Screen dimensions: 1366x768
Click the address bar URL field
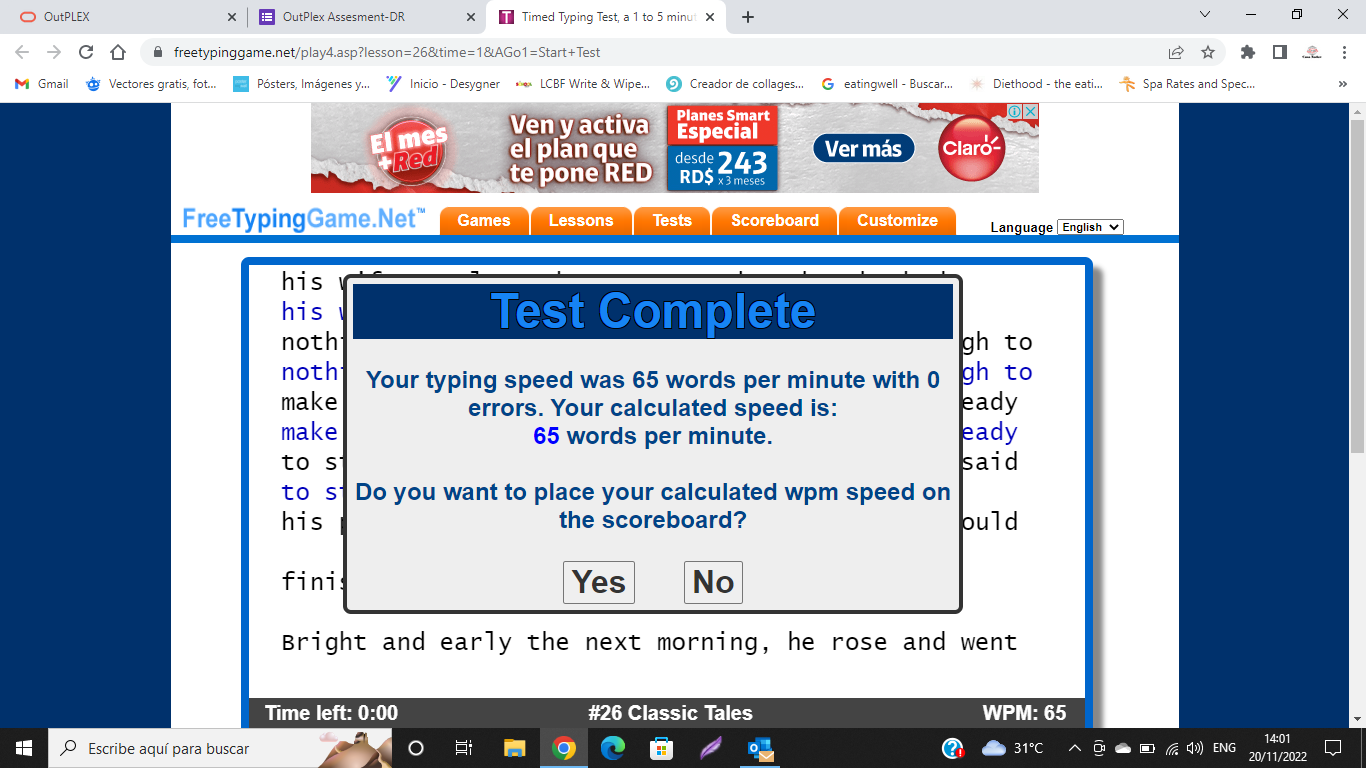[x=660, y=52]
